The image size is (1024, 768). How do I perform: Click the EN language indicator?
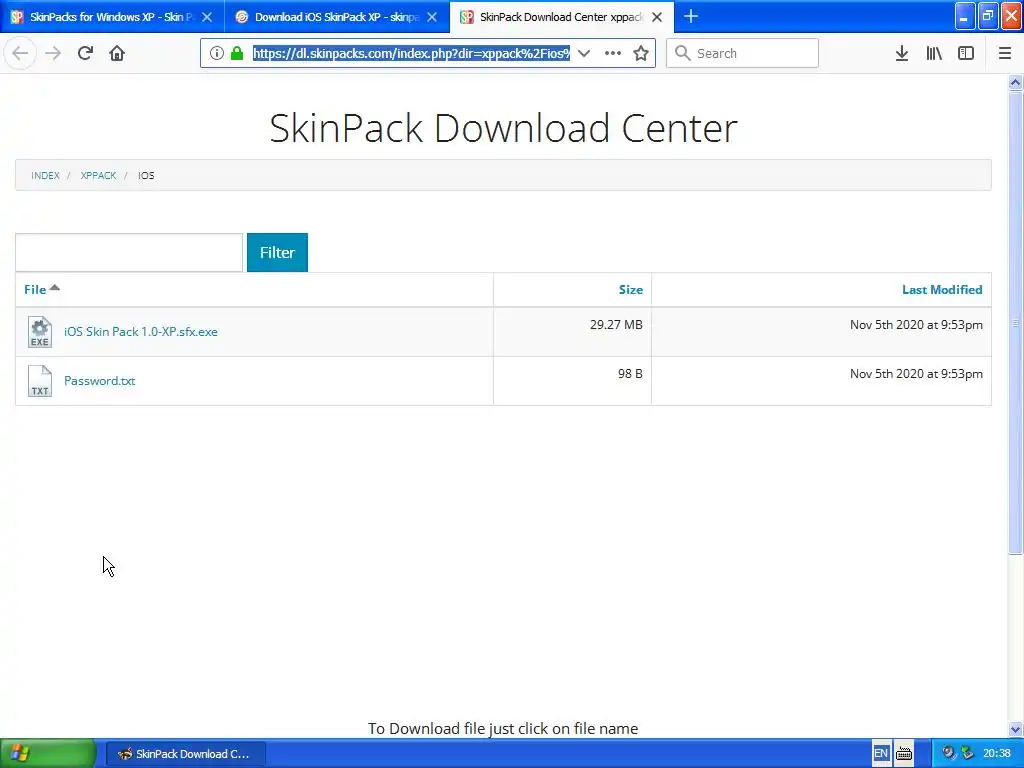click(x=880, y=754)
